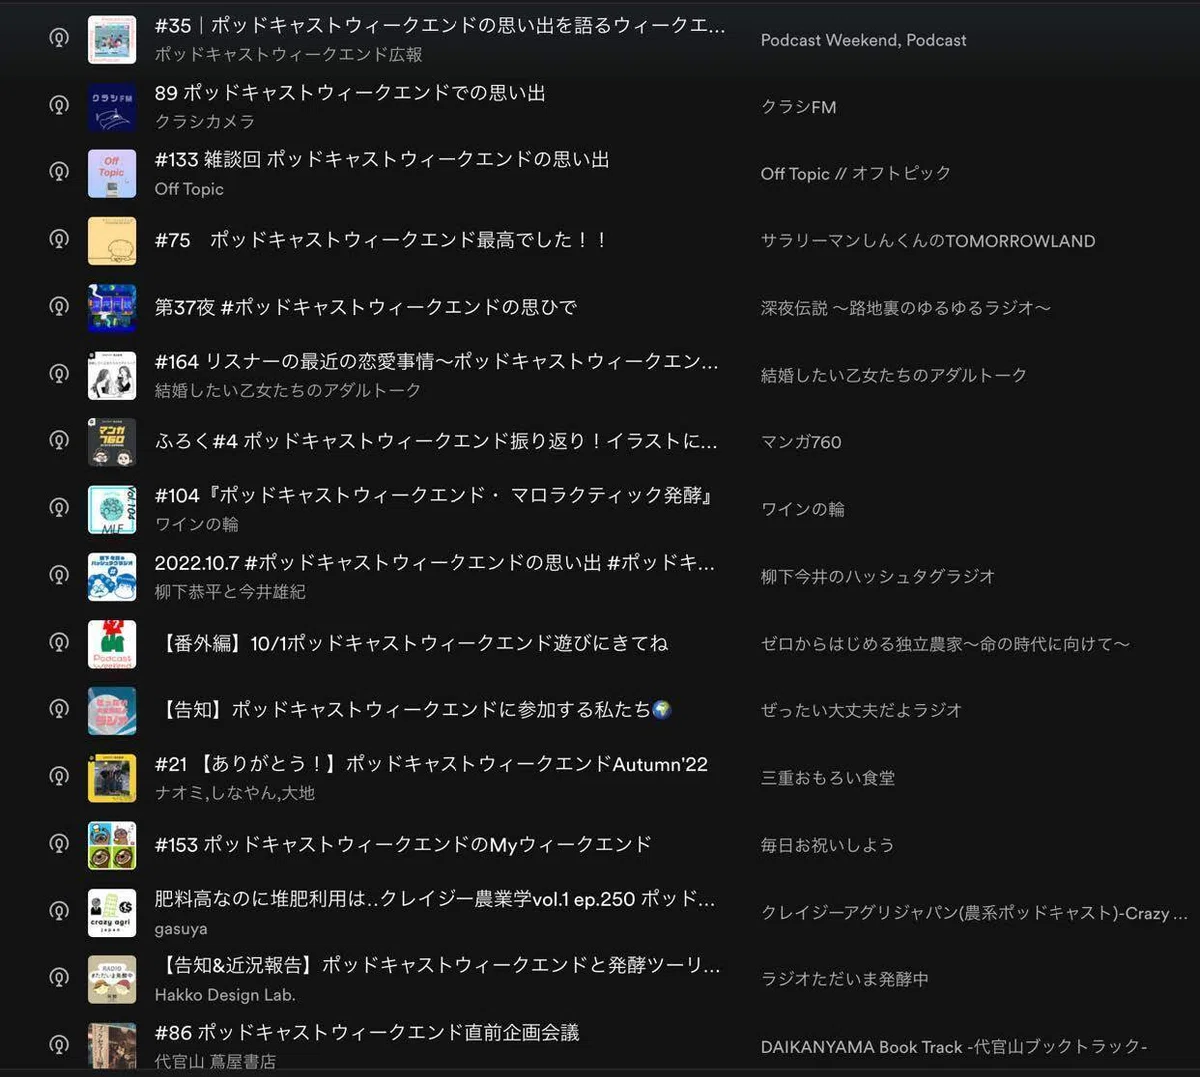Click creator name gasuya
Image resolution: width=1200 pixels, height=1077 pixels.
tap(181, 929)
